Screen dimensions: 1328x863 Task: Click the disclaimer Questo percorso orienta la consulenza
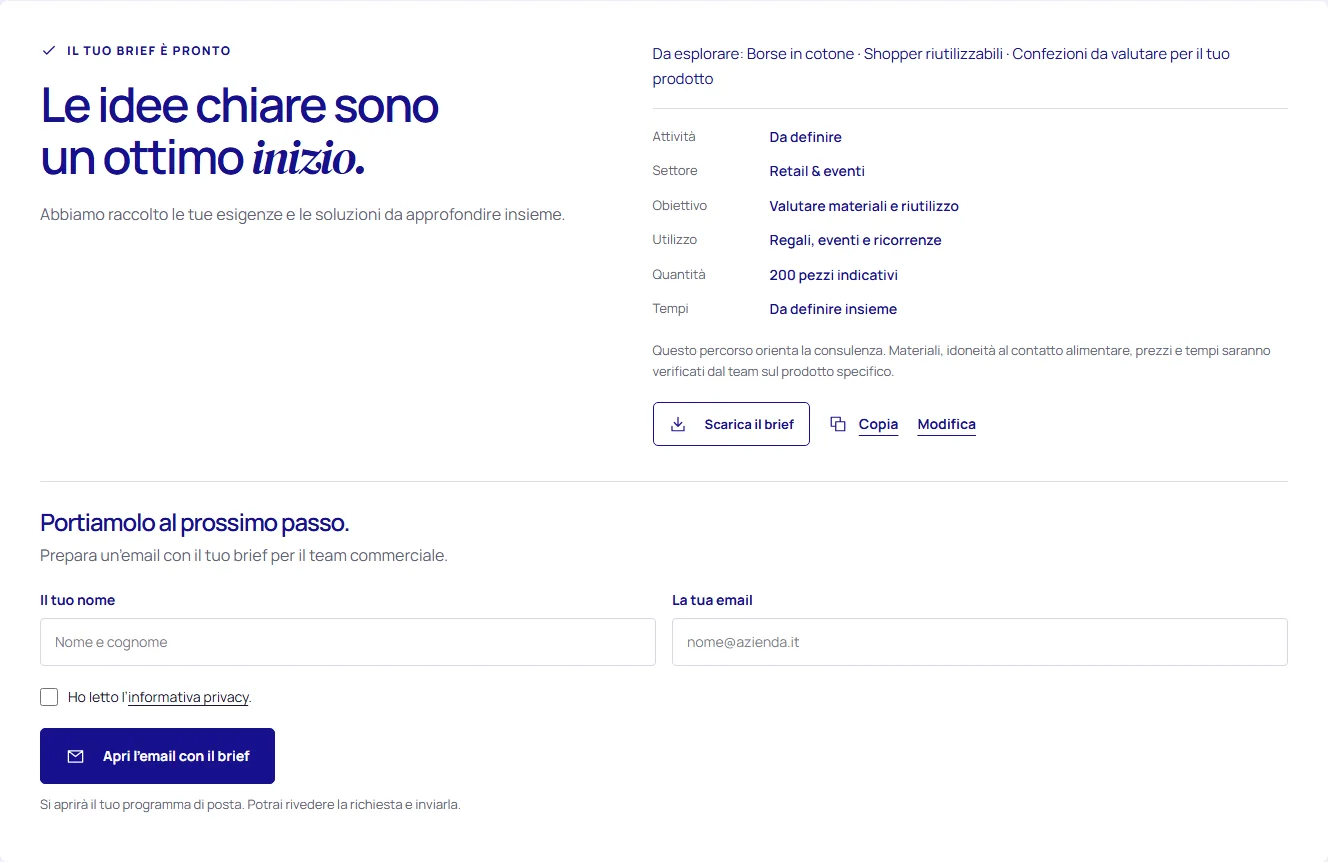[961, 361]
